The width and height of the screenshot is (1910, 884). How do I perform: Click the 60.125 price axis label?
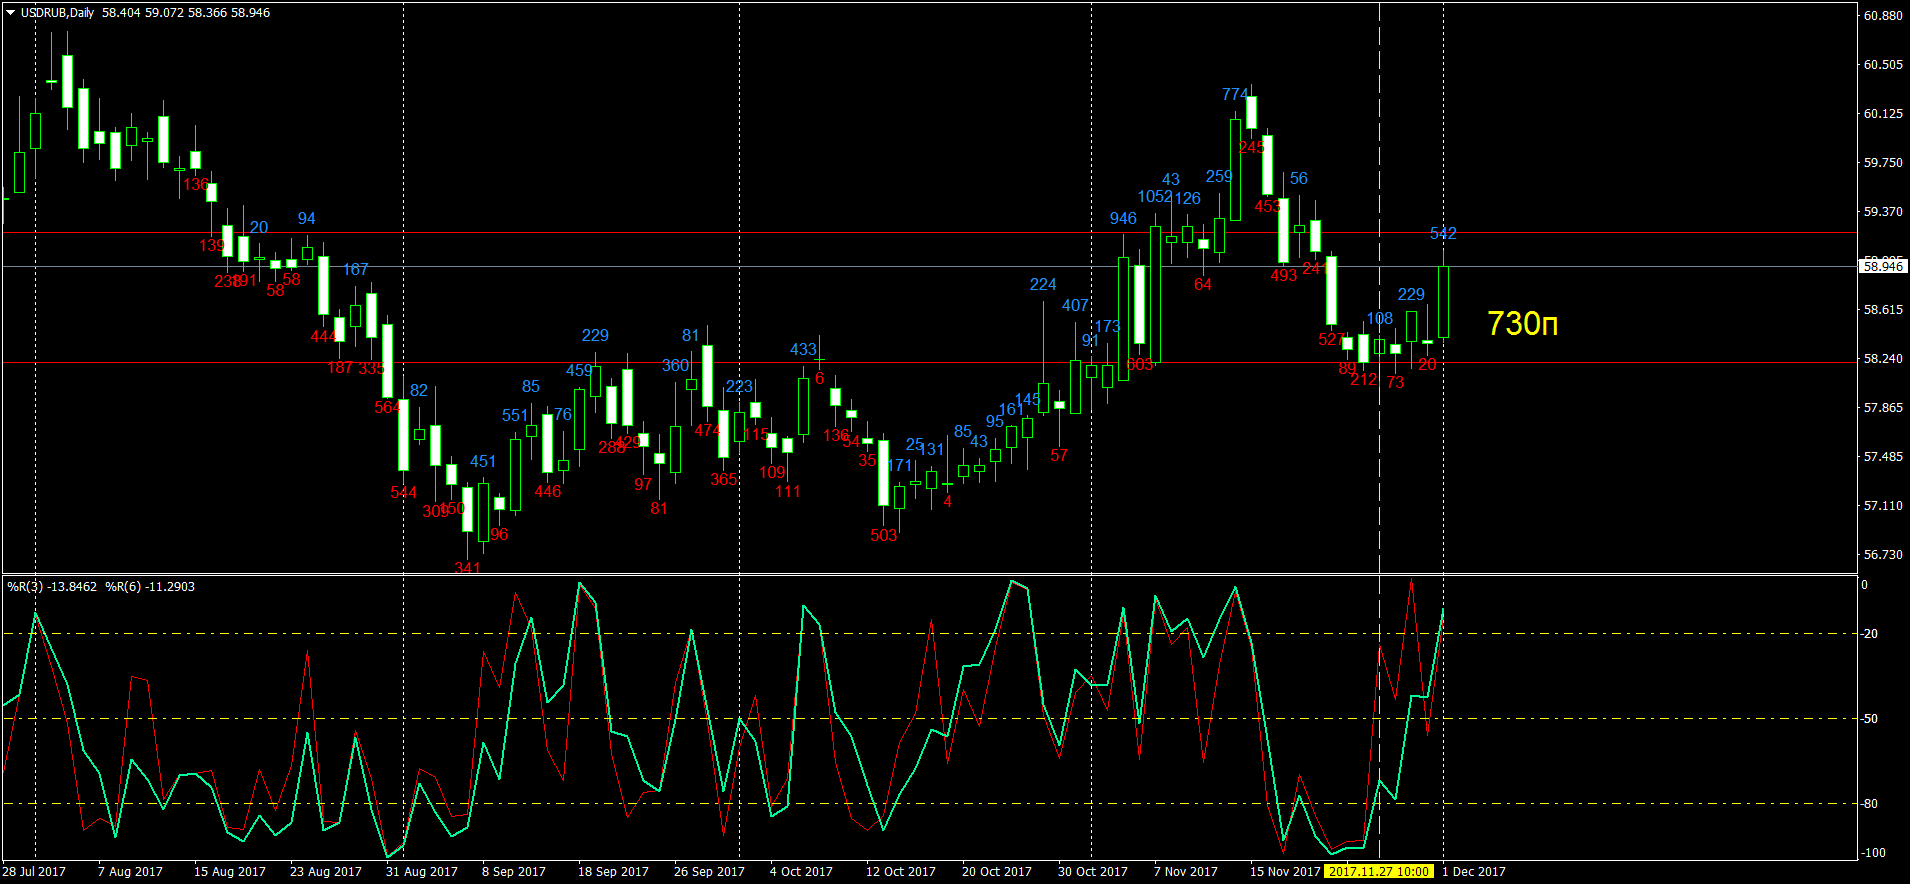[1883, 114]
